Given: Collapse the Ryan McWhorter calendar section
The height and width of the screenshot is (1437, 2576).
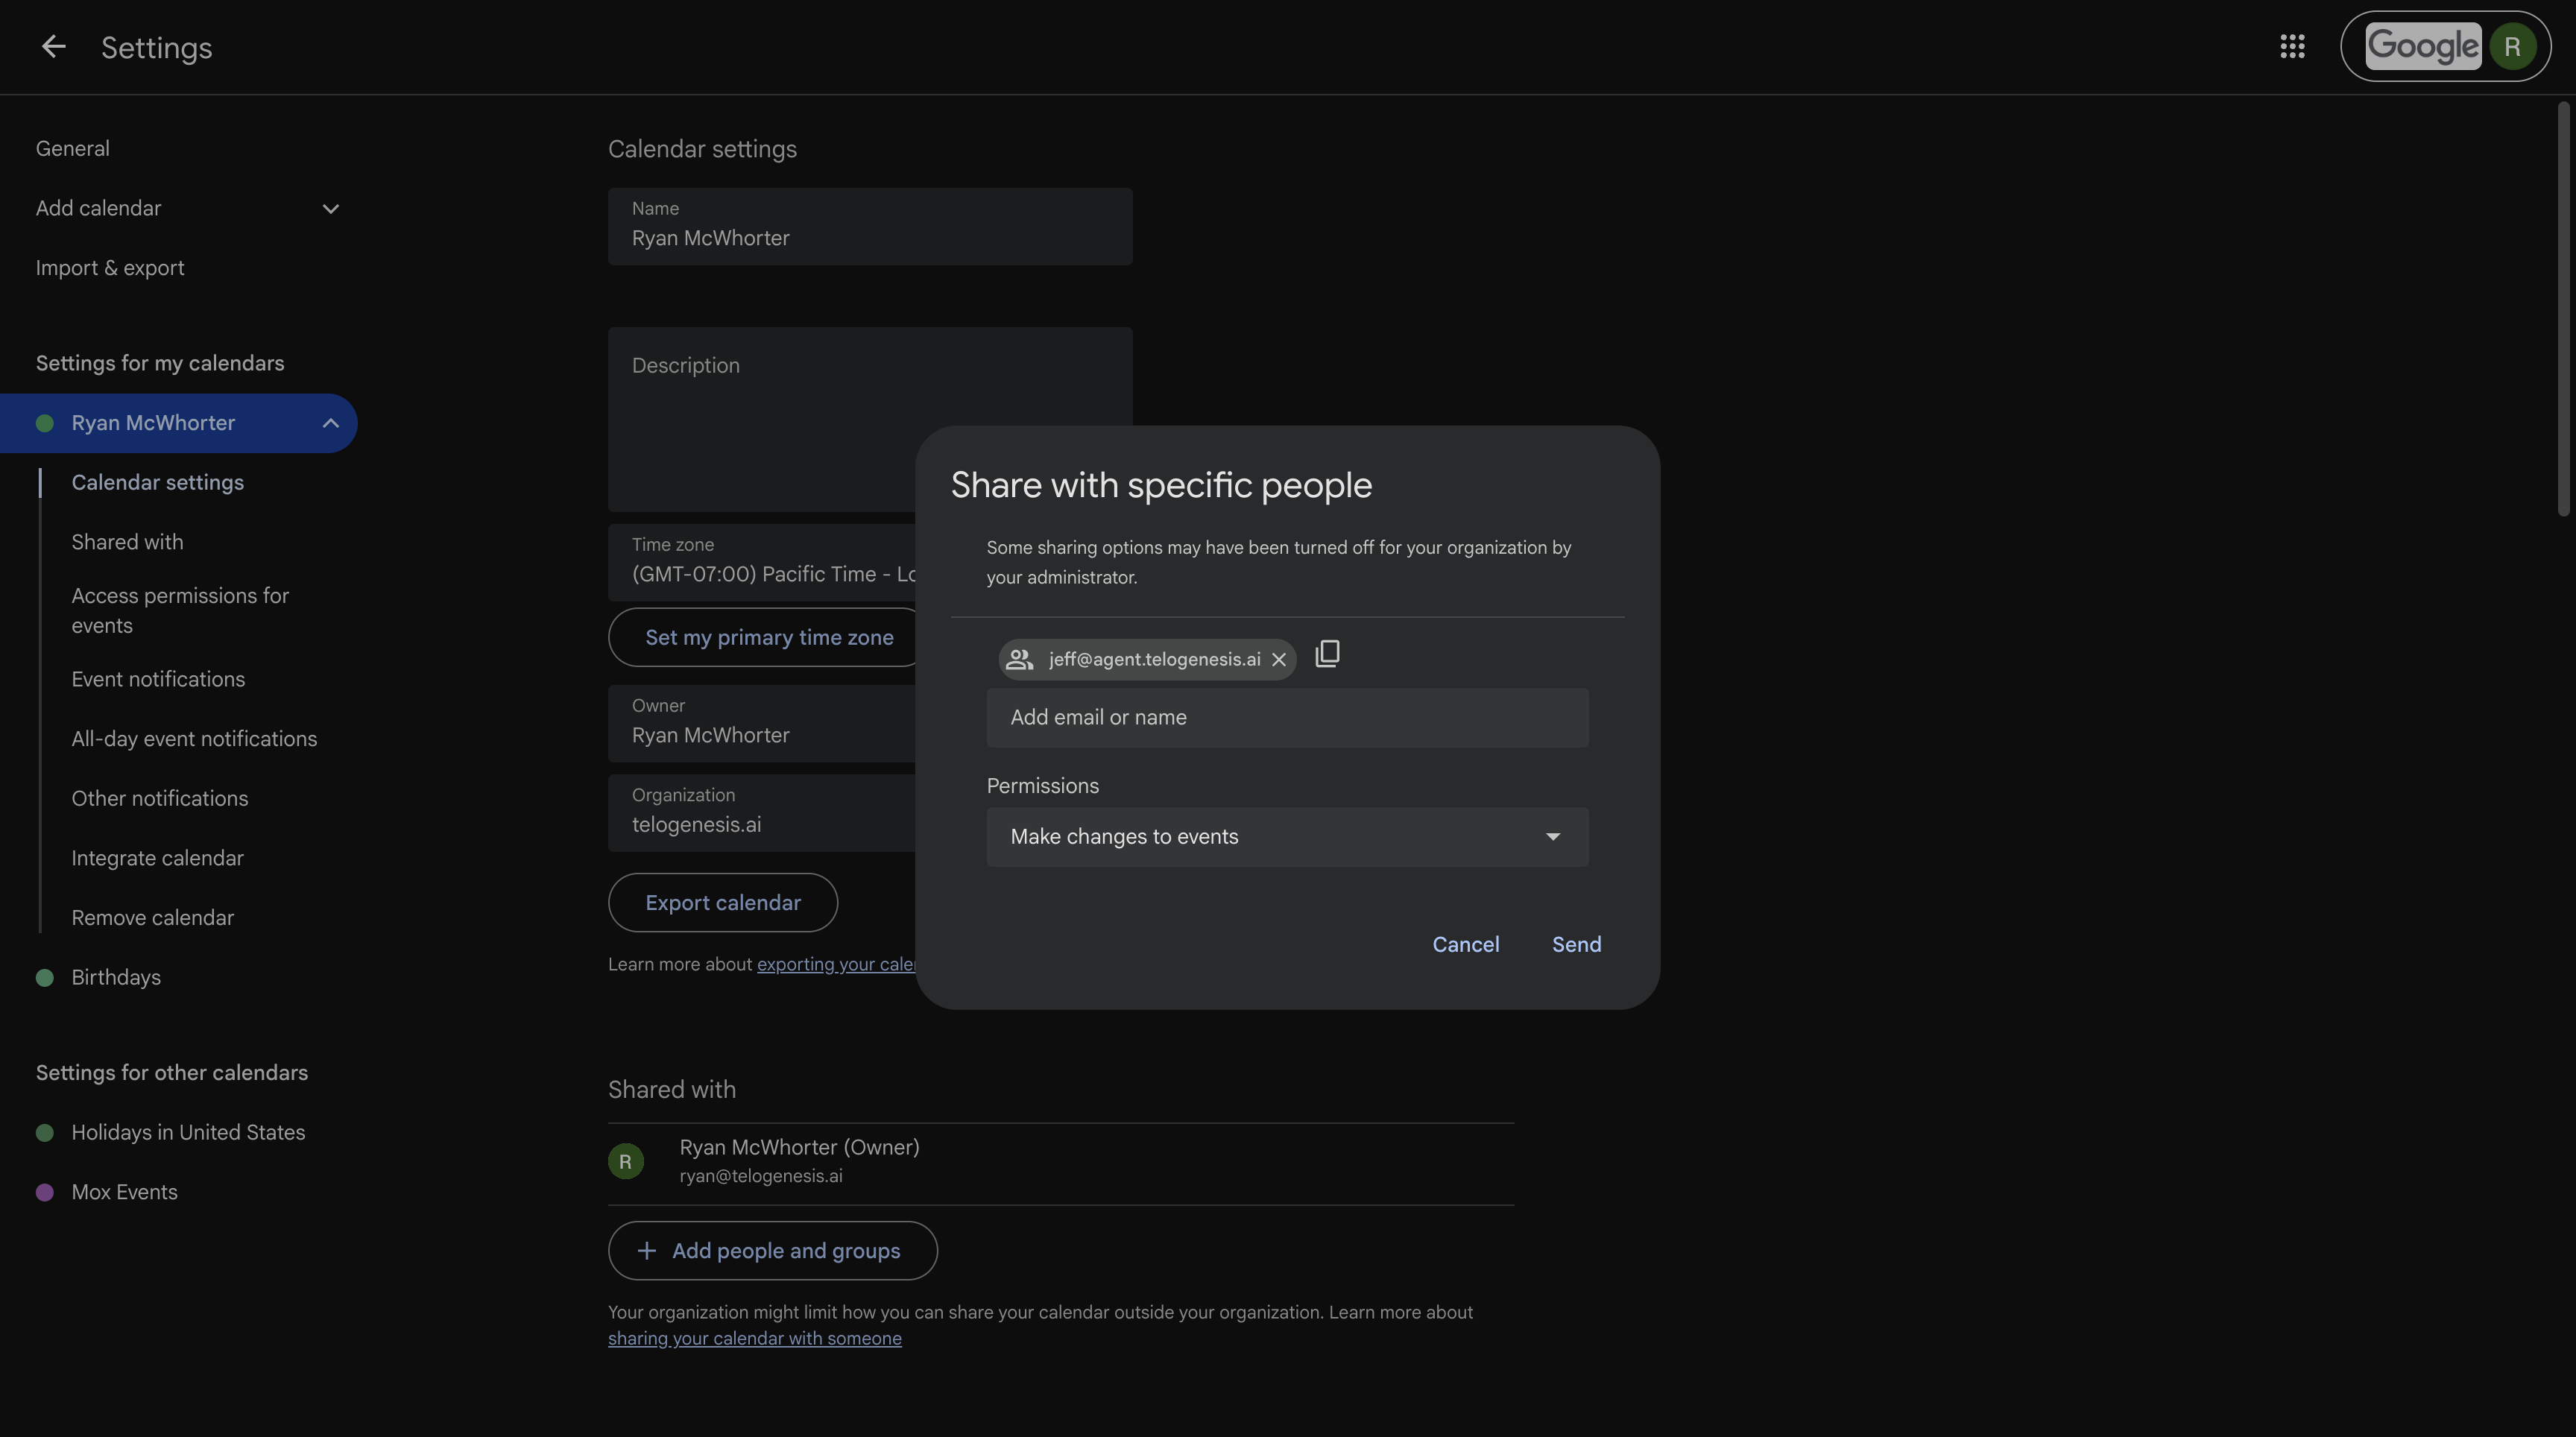Looking at the screenshot, I should click(x=330, y=423).
